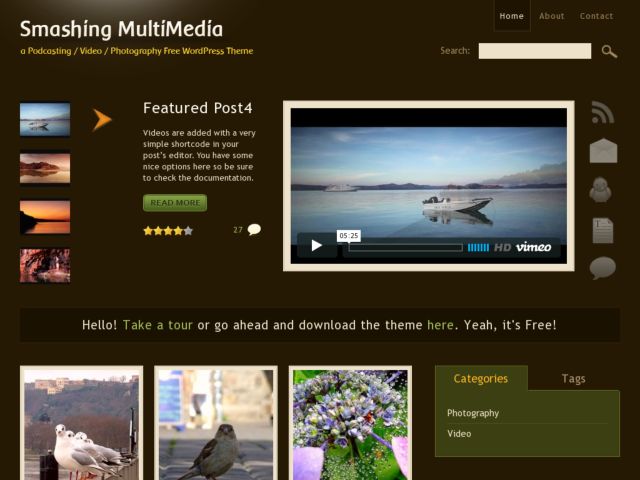
Task: Adjust the Vimeo volume bars
Action: [478, 247]
